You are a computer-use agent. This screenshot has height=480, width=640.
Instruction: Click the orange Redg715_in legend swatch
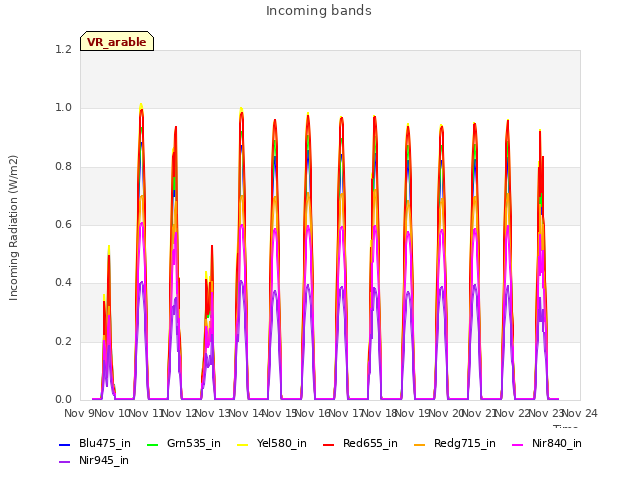point(420,444)
